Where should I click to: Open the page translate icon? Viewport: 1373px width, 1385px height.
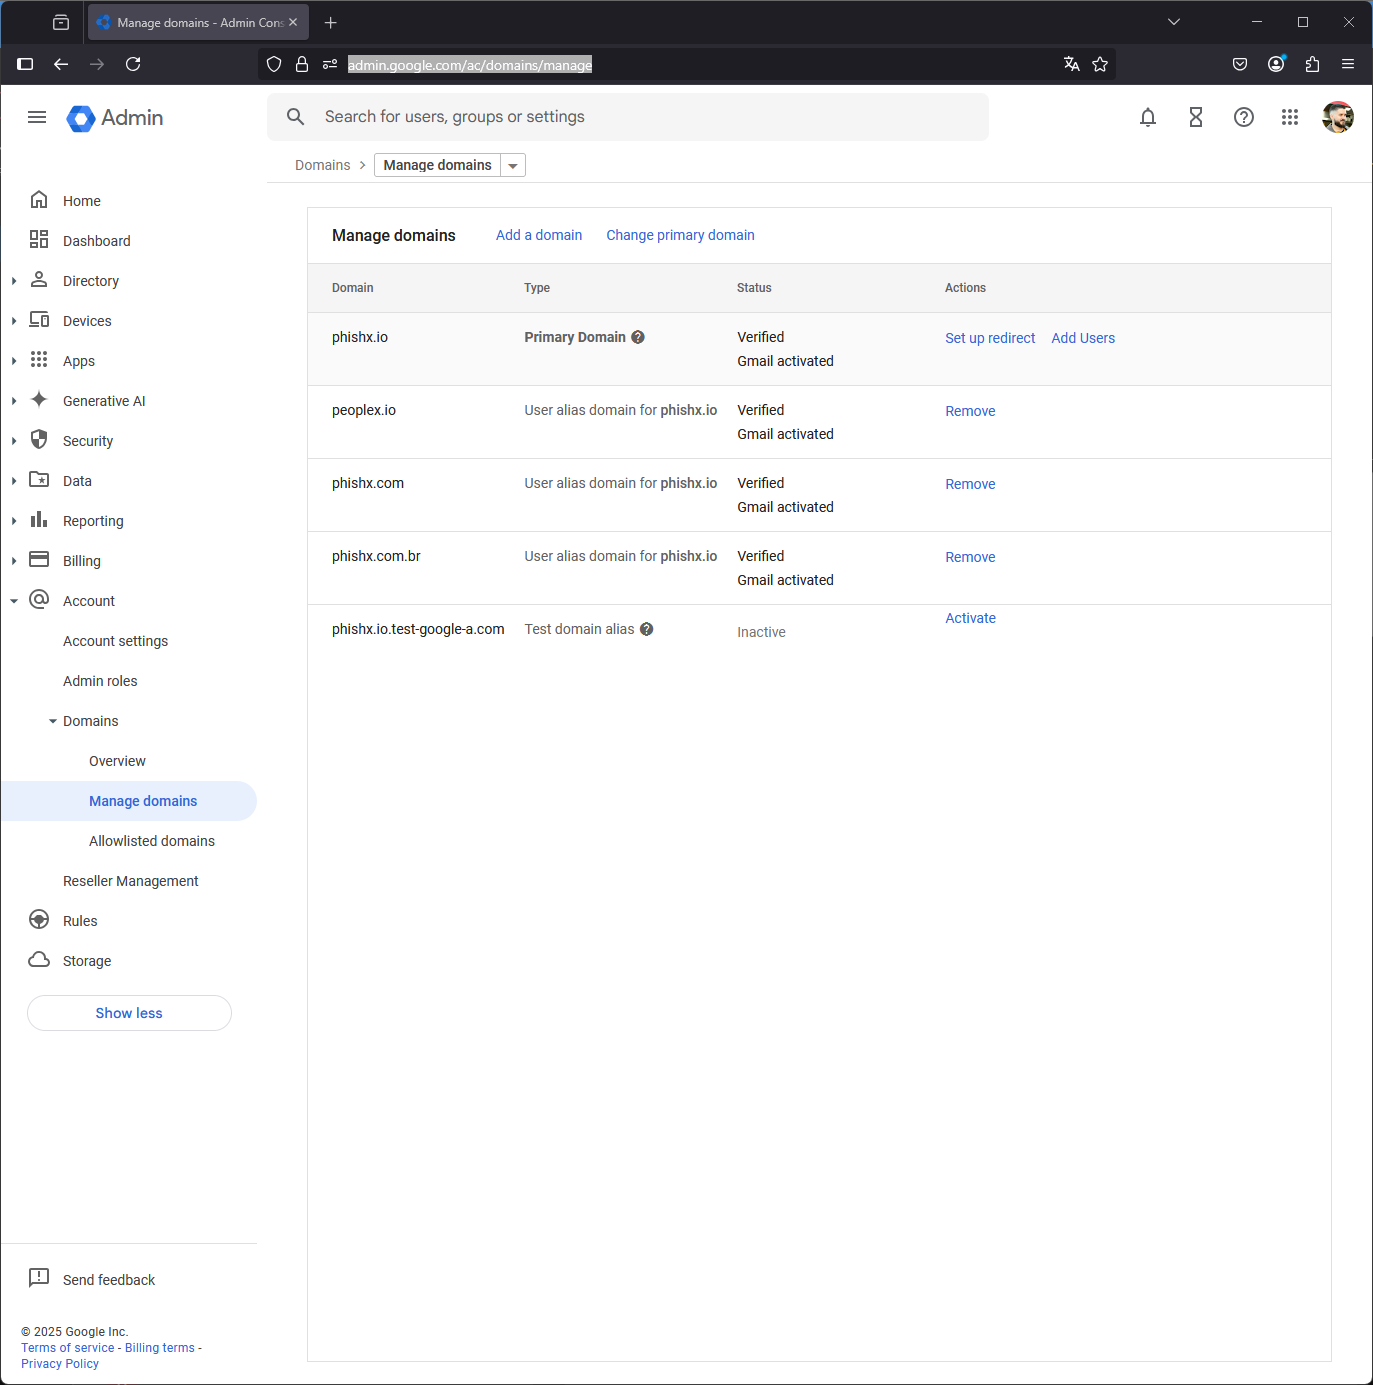click(x=1072, y=64)
